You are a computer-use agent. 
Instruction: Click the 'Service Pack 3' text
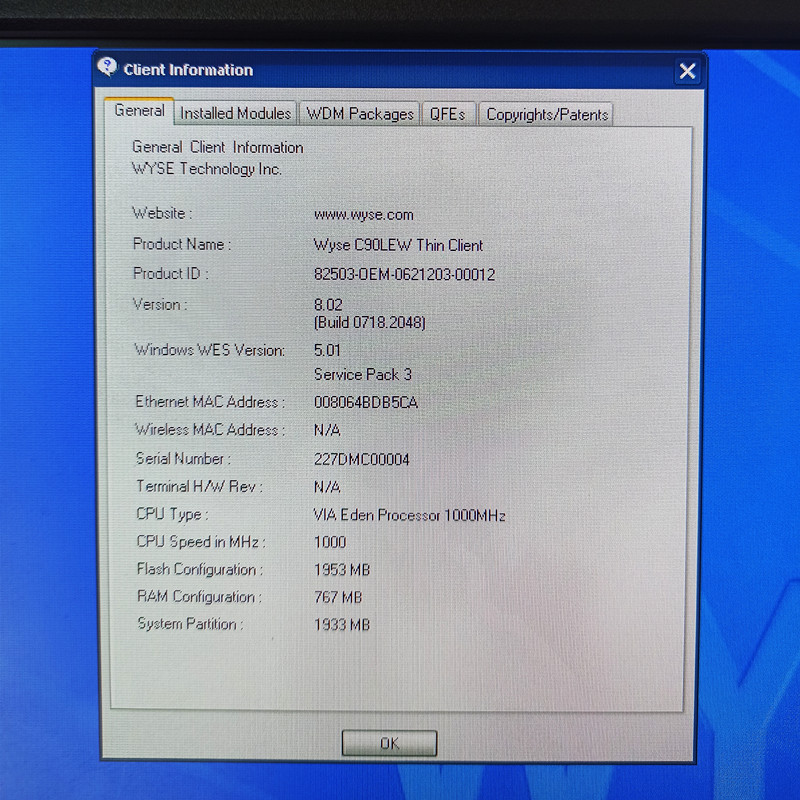click(x=363, y=374)
